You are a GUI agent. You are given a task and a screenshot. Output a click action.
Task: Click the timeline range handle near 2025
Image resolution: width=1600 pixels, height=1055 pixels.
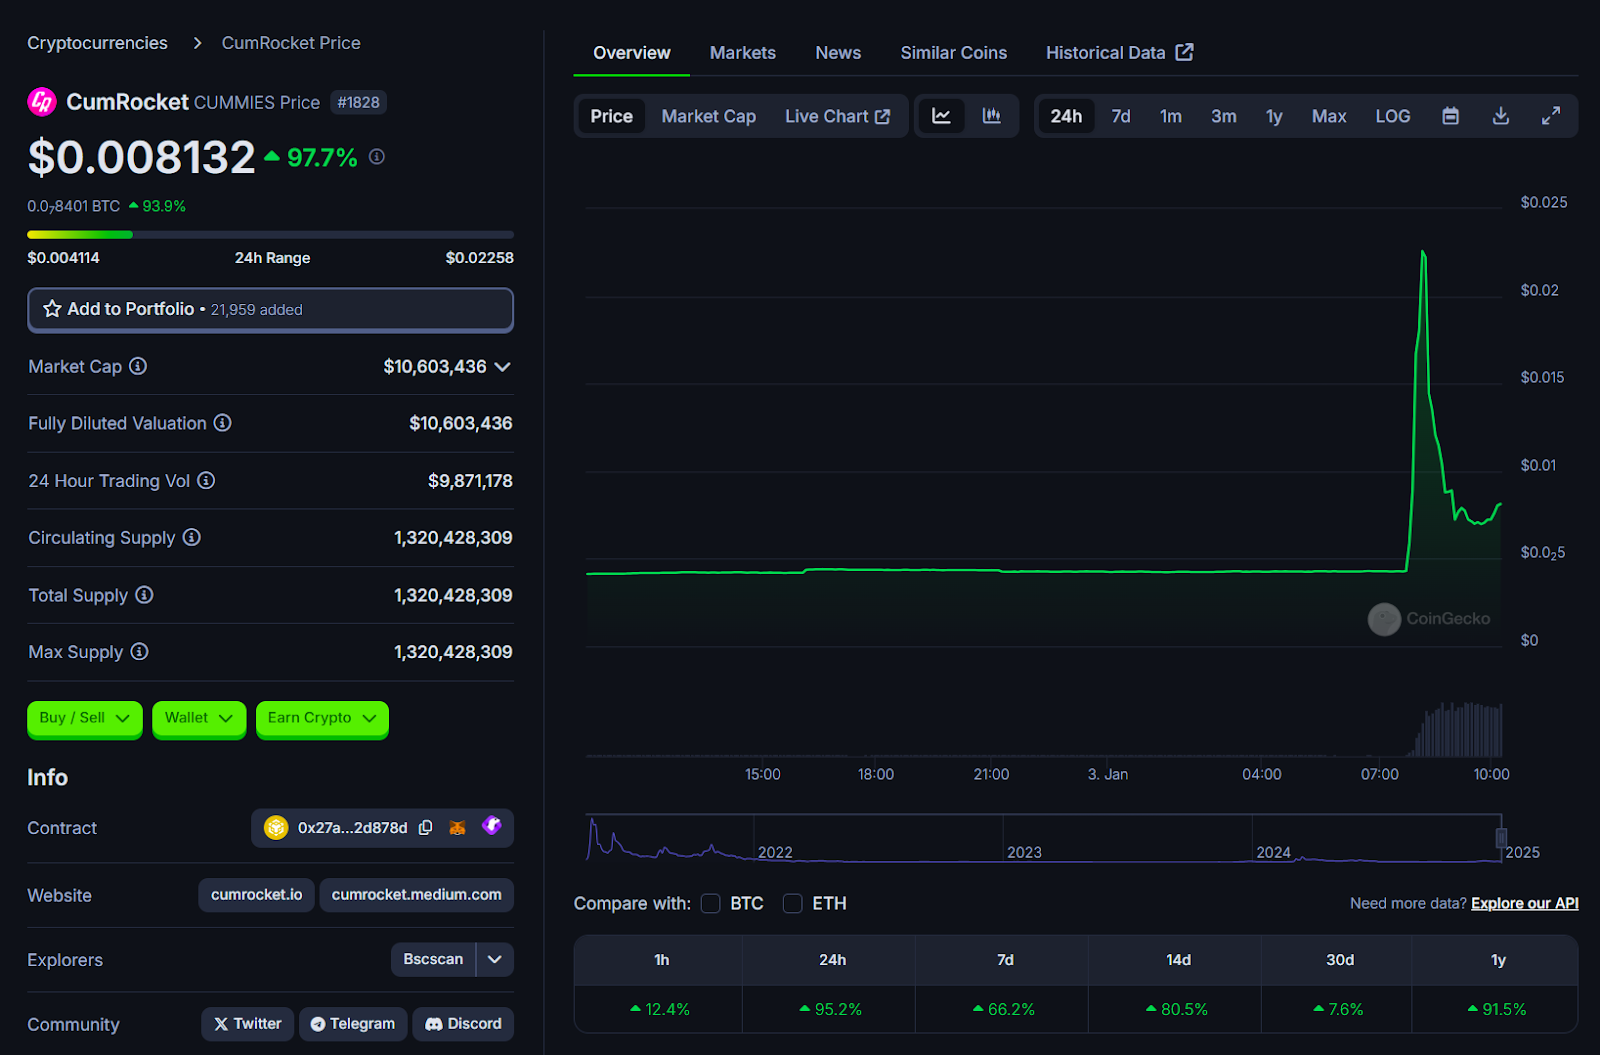coord(1501,838)
